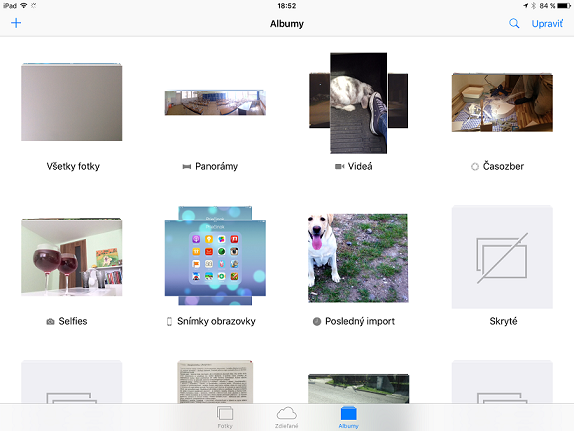Screen dimensions: 574x431
Task: Click the phone icon beside Snímky obrazovky
Action: [x=169, y=322]
